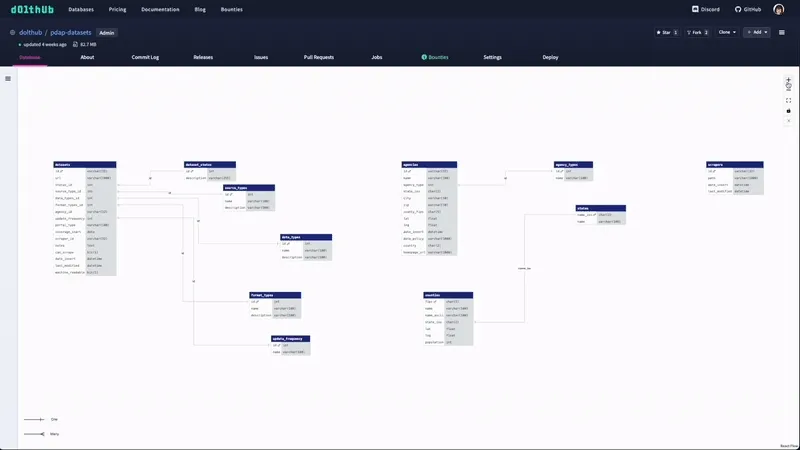Click the fit view icon in diagram controls
Image resolution: width=800 pixels, height=450 pixels.
click(x=788, y=100)
